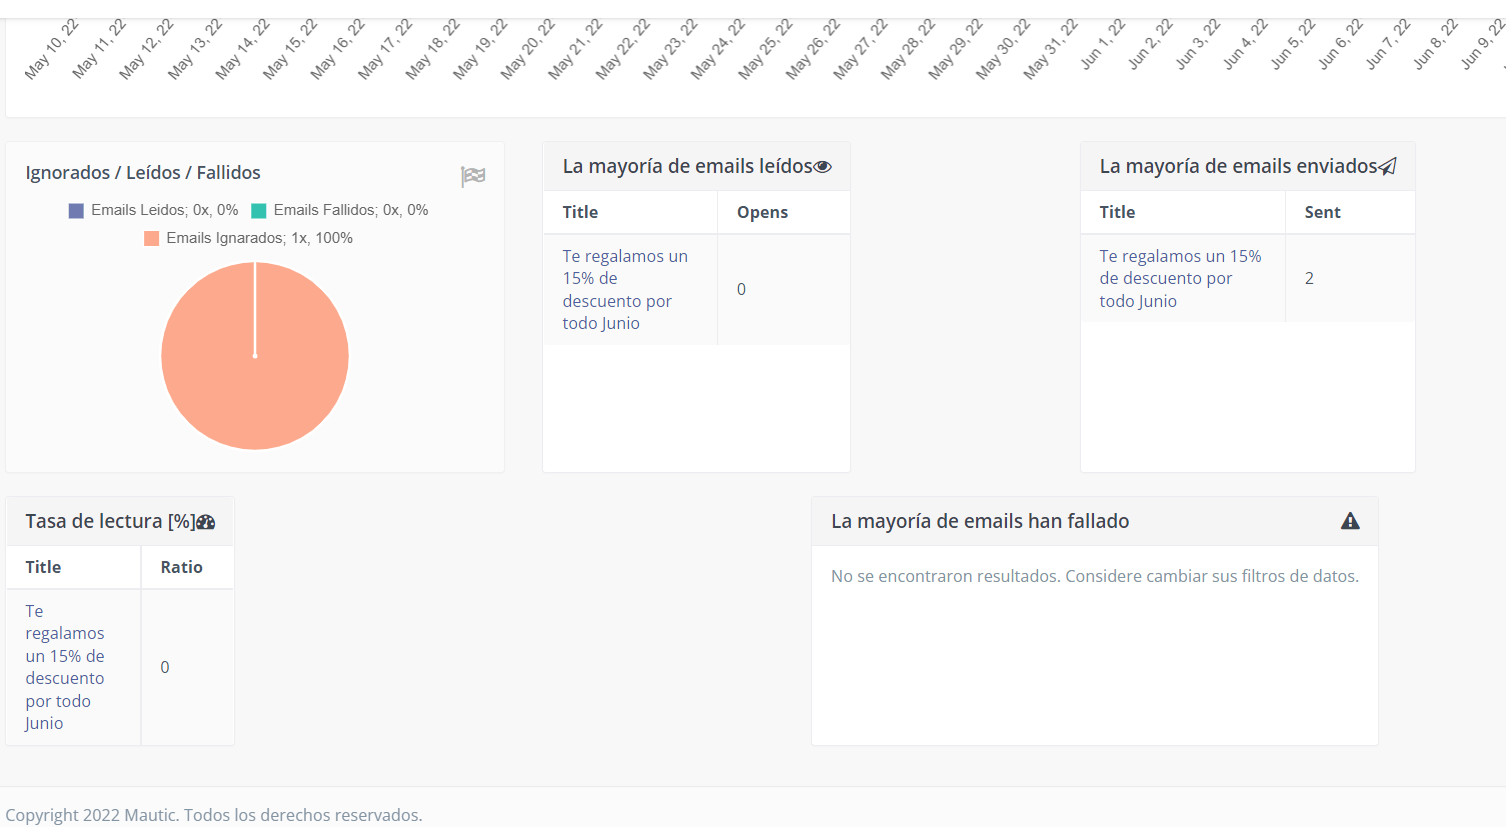Click the Opens column header
Image resolution: width=1506 pixels, height=827 pixels.
pos(762,212)
